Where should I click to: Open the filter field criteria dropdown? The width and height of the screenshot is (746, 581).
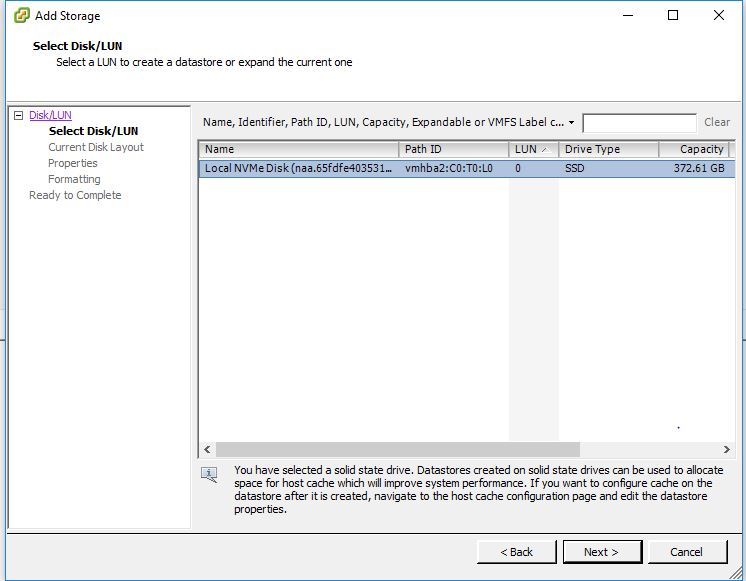[571, 122]
